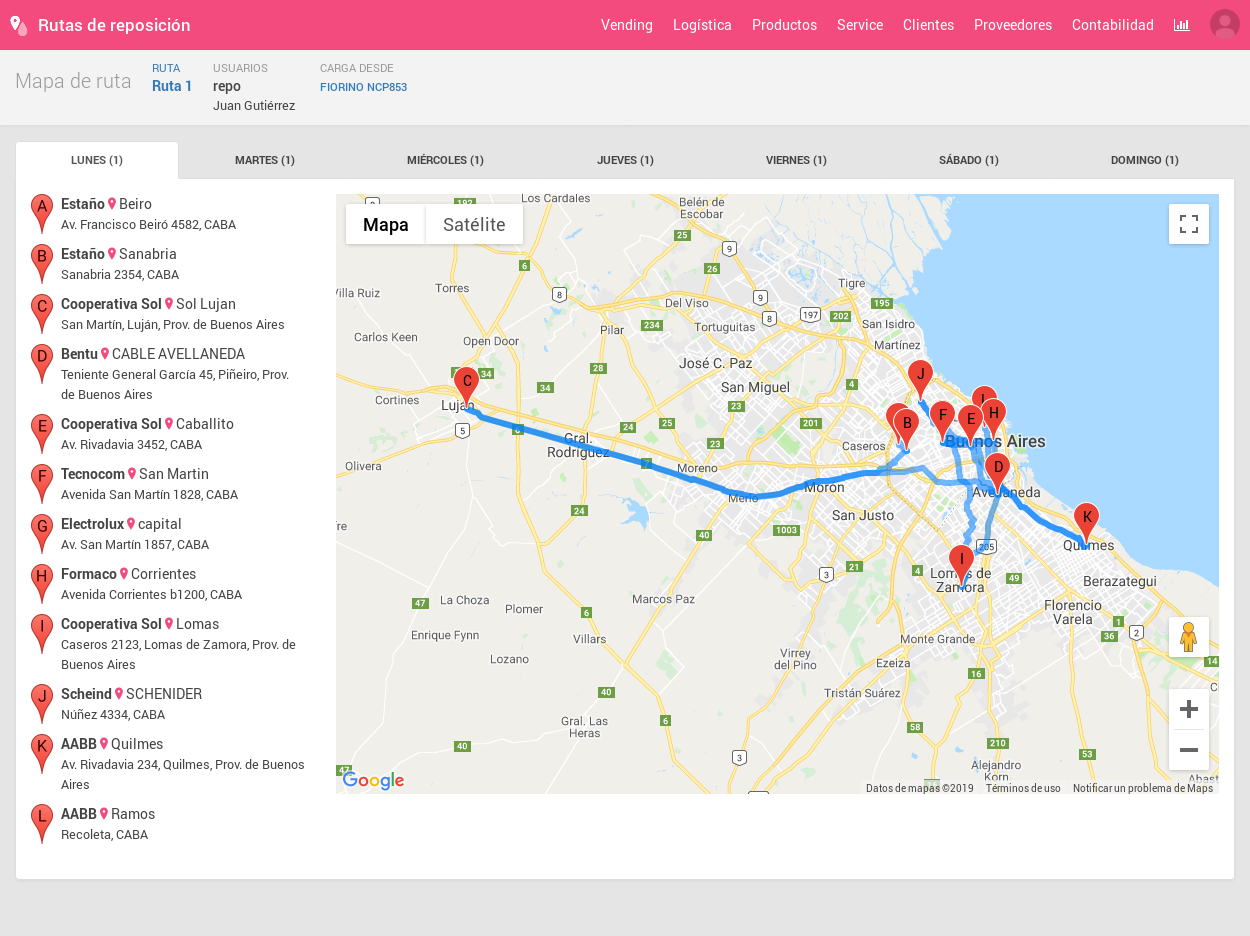Open the Vending menu
The height and width of the screenshot is (936, 1250).
click(x=626, y=25)
